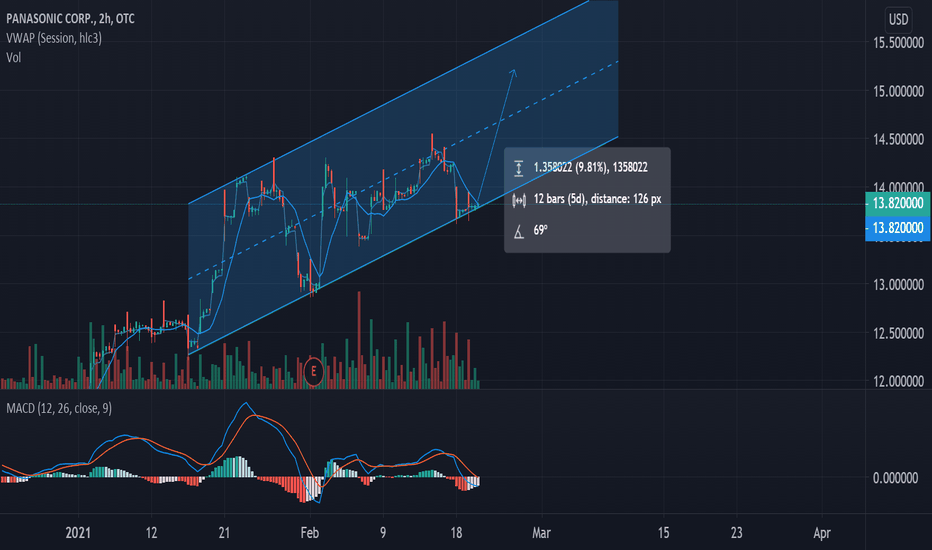The height and width of the screenshot is (550, 932).
Task: Click the 13.000000 price axis label
Action: (x=898, y=284)
